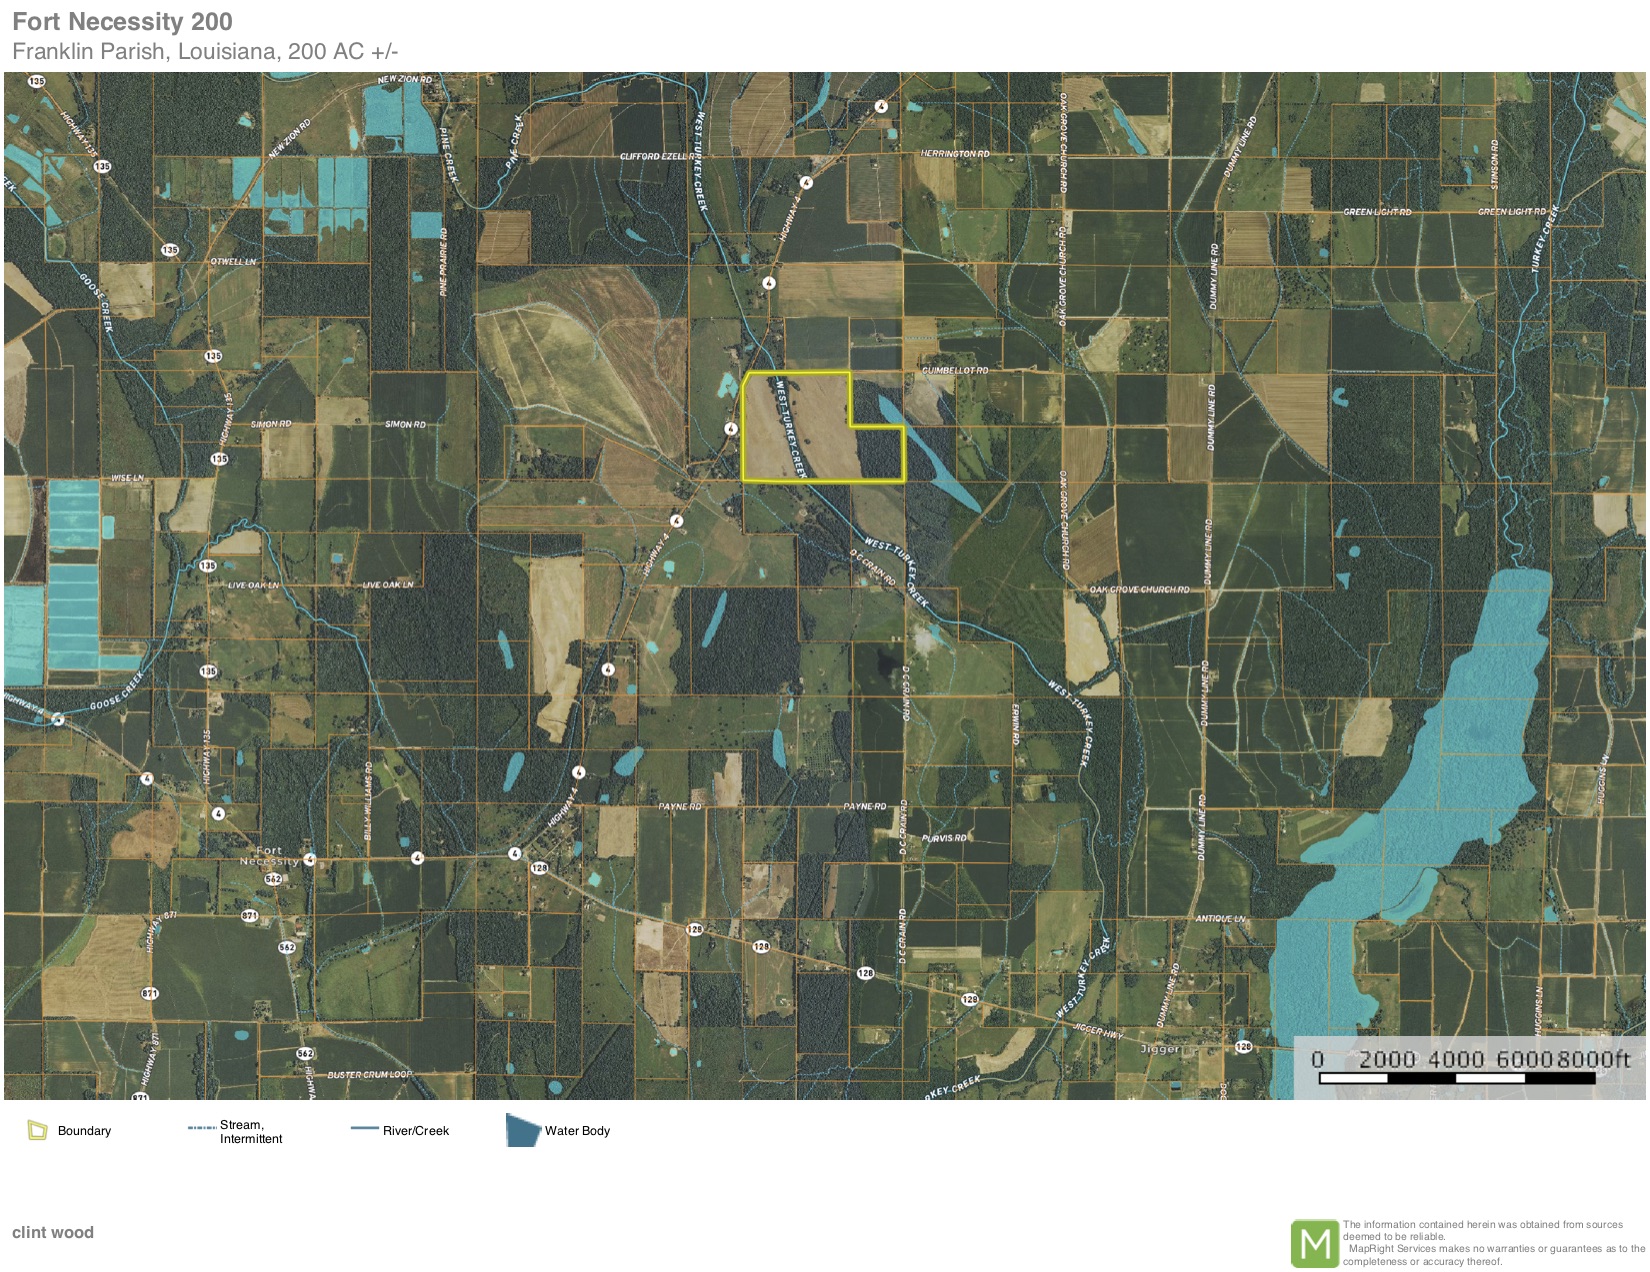Image resolution: width=1650 pixels, height=1272 pixels.
Task: Click the Clifford Ezell road label
Action: point(653,157)
